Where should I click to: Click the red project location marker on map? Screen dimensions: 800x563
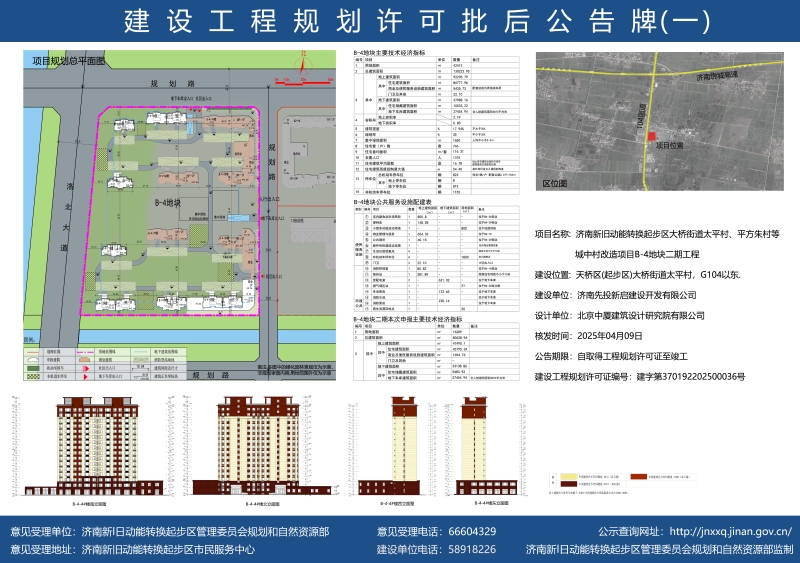pos(652,136)
